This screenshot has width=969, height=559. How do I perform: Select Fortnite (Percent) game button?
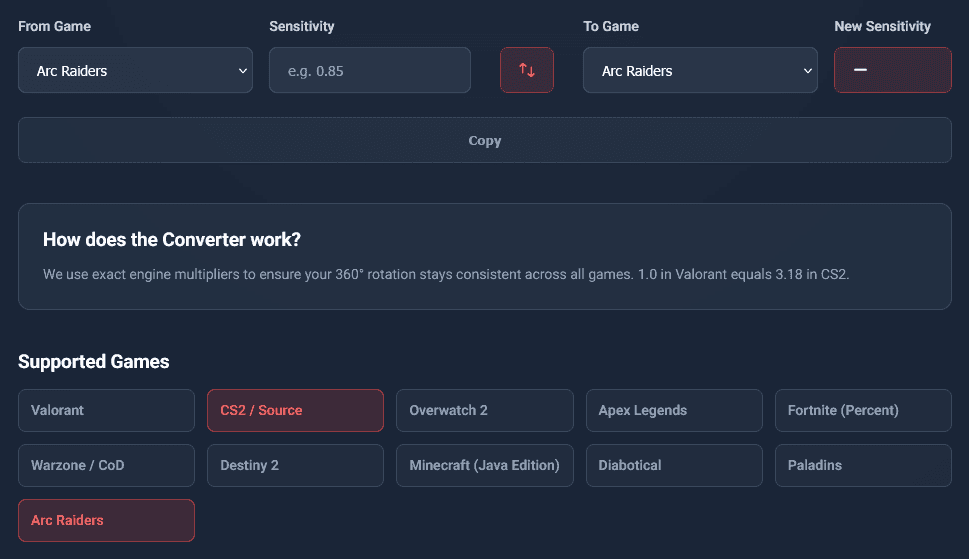click(863, 410)
